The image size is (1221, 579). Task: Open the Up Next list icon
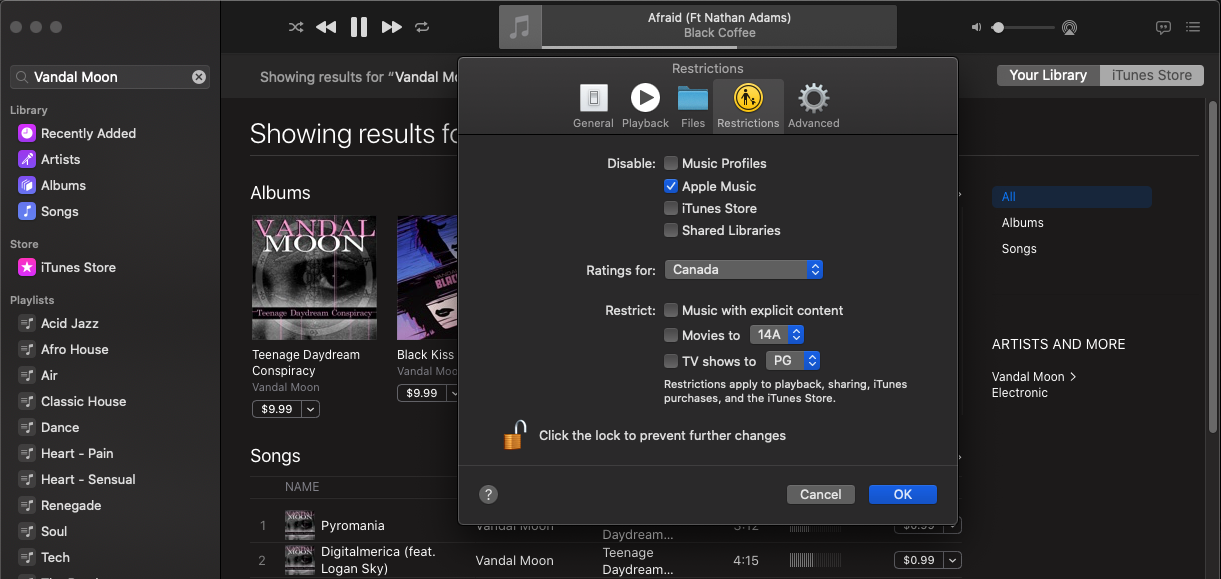(1193, 27)
